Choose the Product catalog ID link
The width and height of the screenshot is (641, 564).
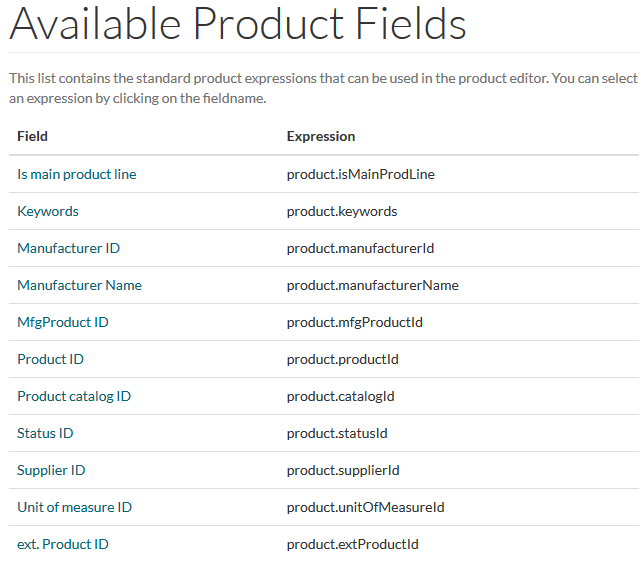click(x=74, y=396)
